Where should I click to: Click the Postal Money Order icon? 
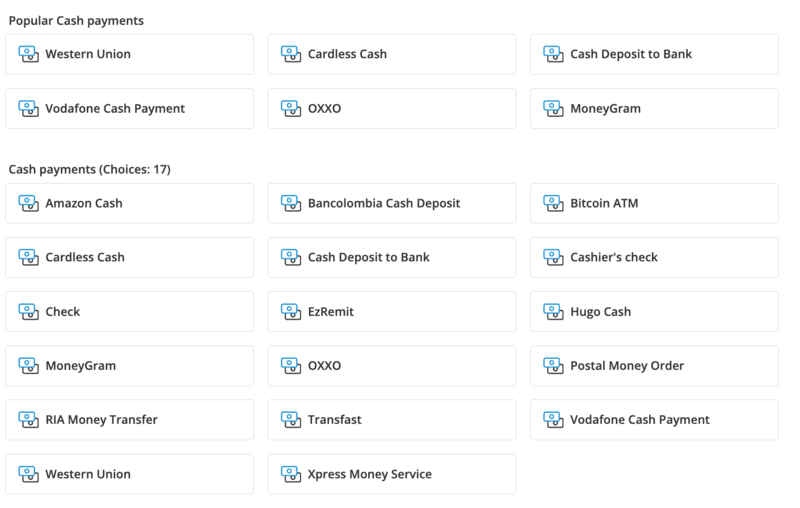coord(553,366)
